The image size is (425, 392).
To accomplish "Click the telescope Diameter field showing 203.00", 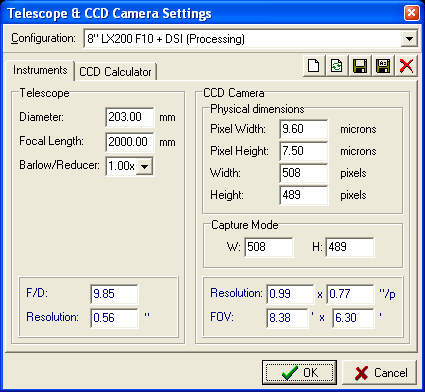I will tap(130, 117).
